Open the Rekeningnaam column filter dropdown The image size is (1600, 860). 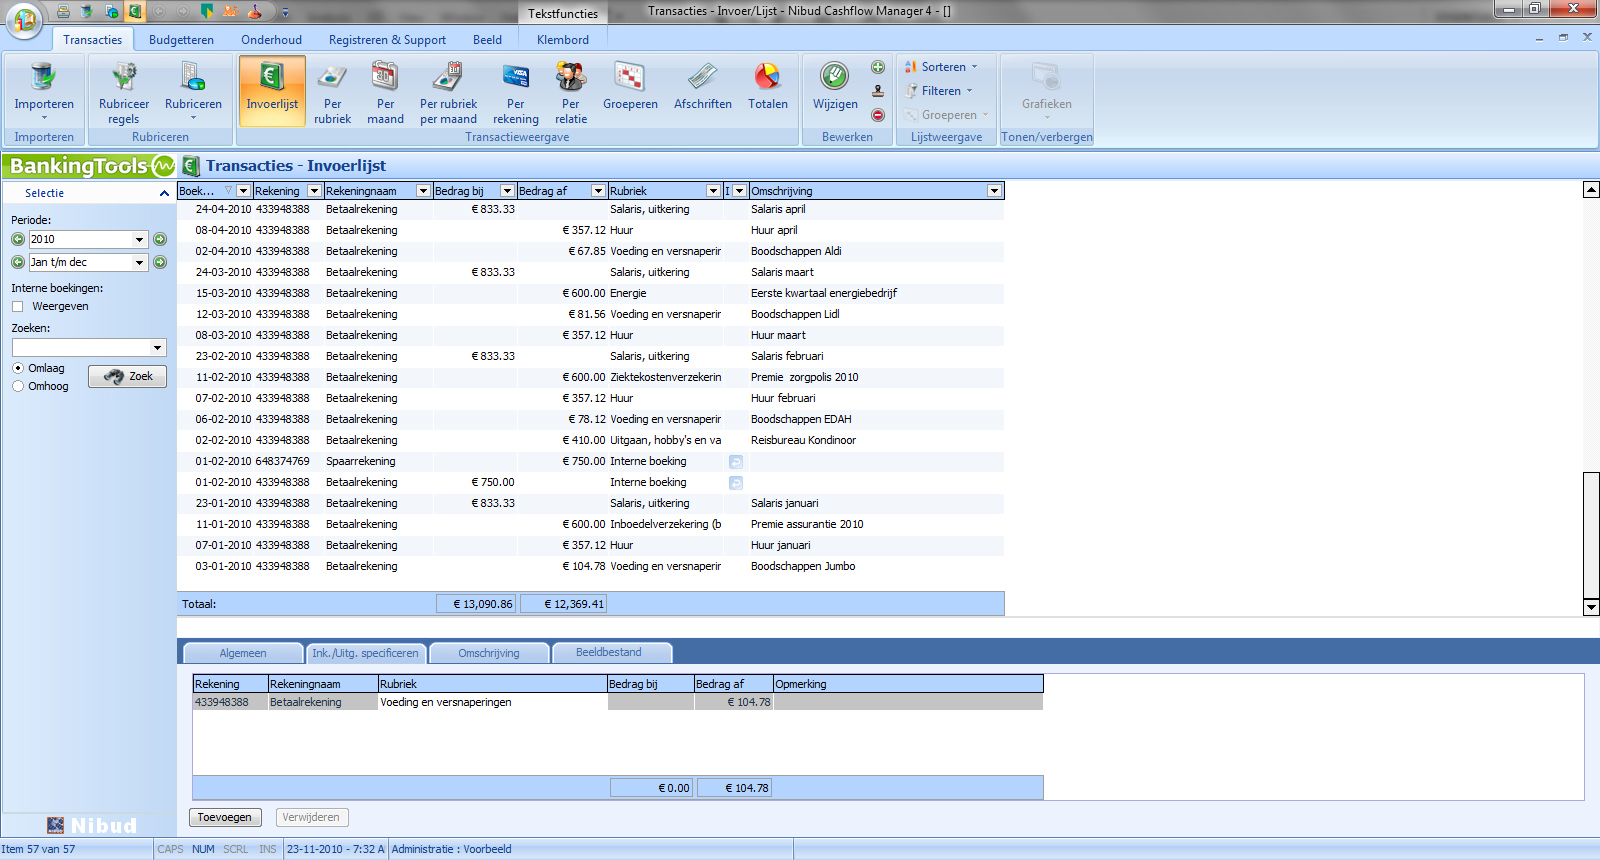[423, 191]
